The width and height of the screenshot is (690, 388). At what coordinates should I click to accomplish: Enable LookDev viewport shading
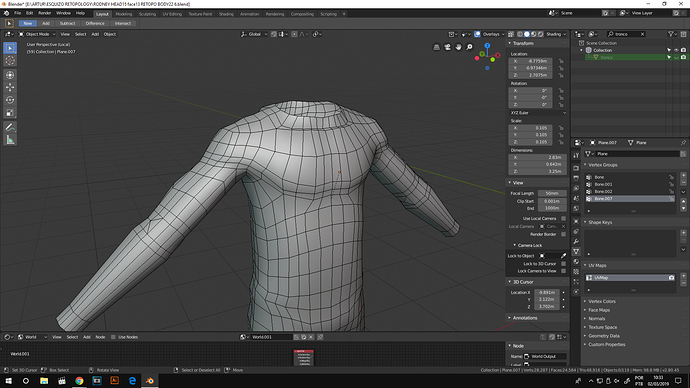534,34
